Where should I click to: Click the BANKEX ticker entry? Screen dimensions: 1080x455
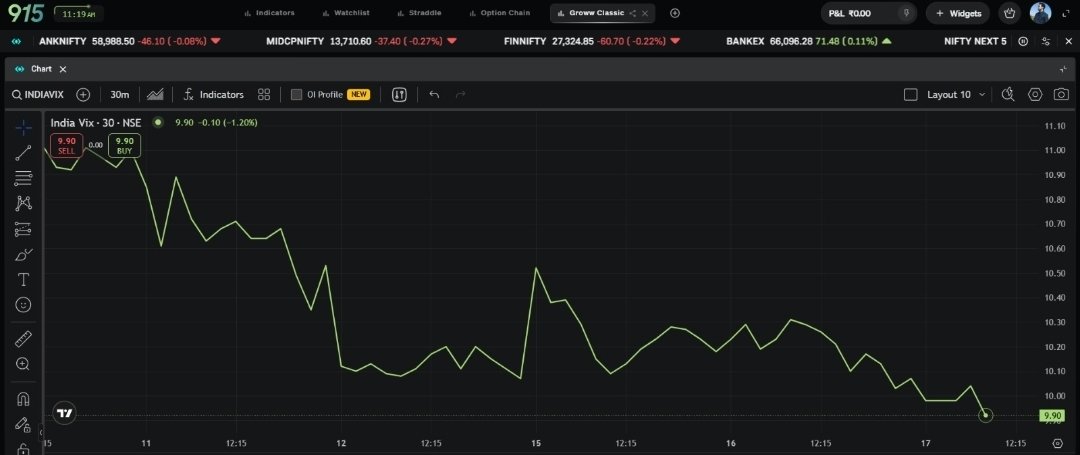tap(809, 41)
